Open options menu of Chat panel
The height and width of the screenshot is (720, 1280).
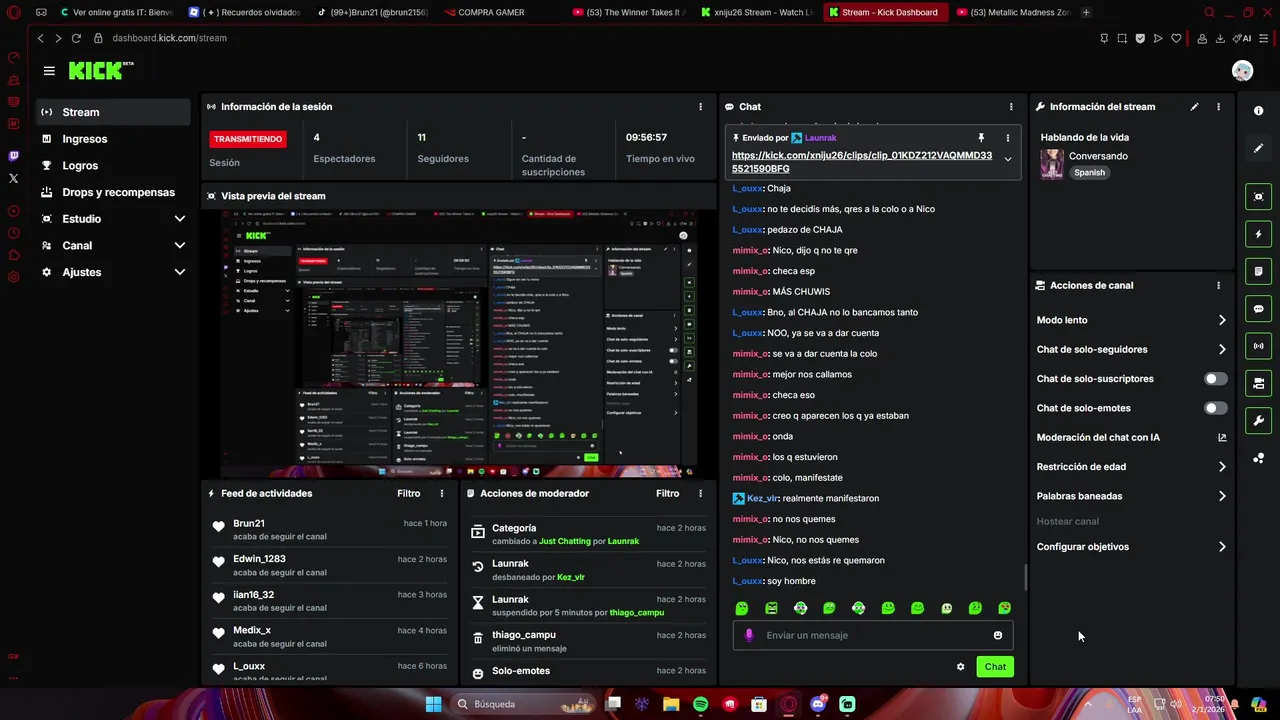tap(1011, 107)
